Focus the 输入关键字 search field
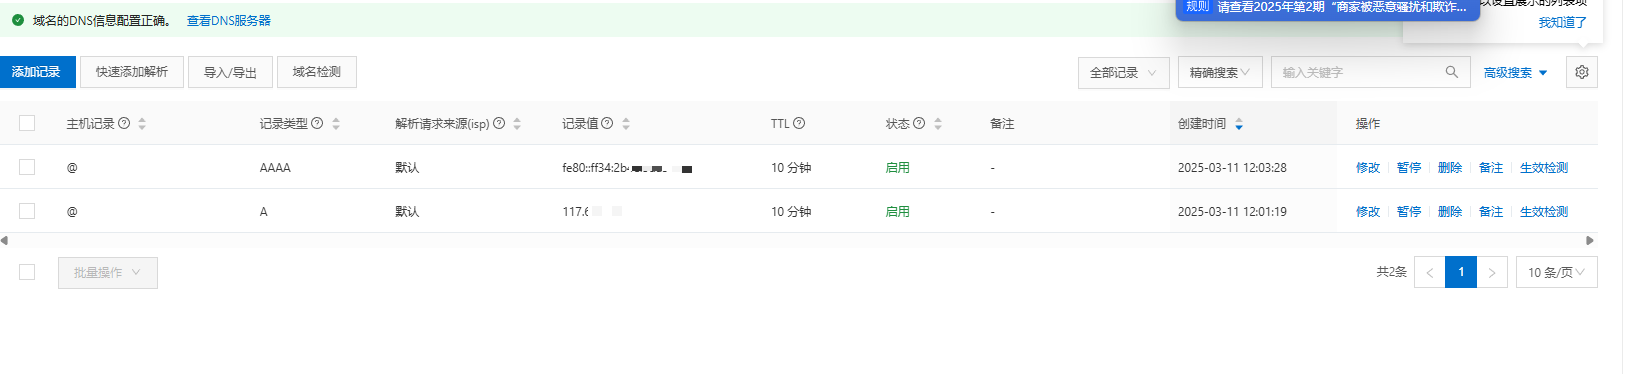The image size is (1634, 374). 1360,72
